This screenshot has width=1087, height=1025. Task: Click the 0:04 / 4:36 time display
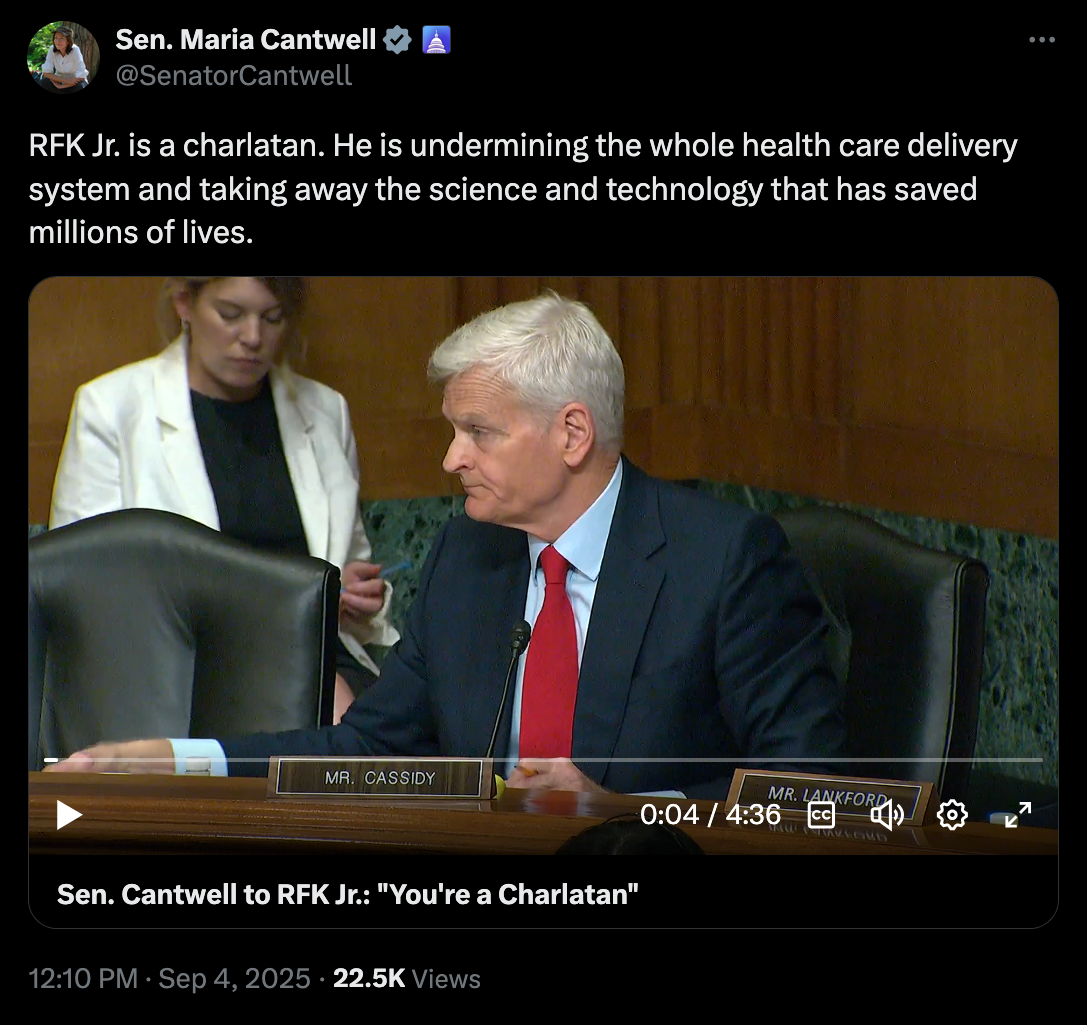pos(711,814)
